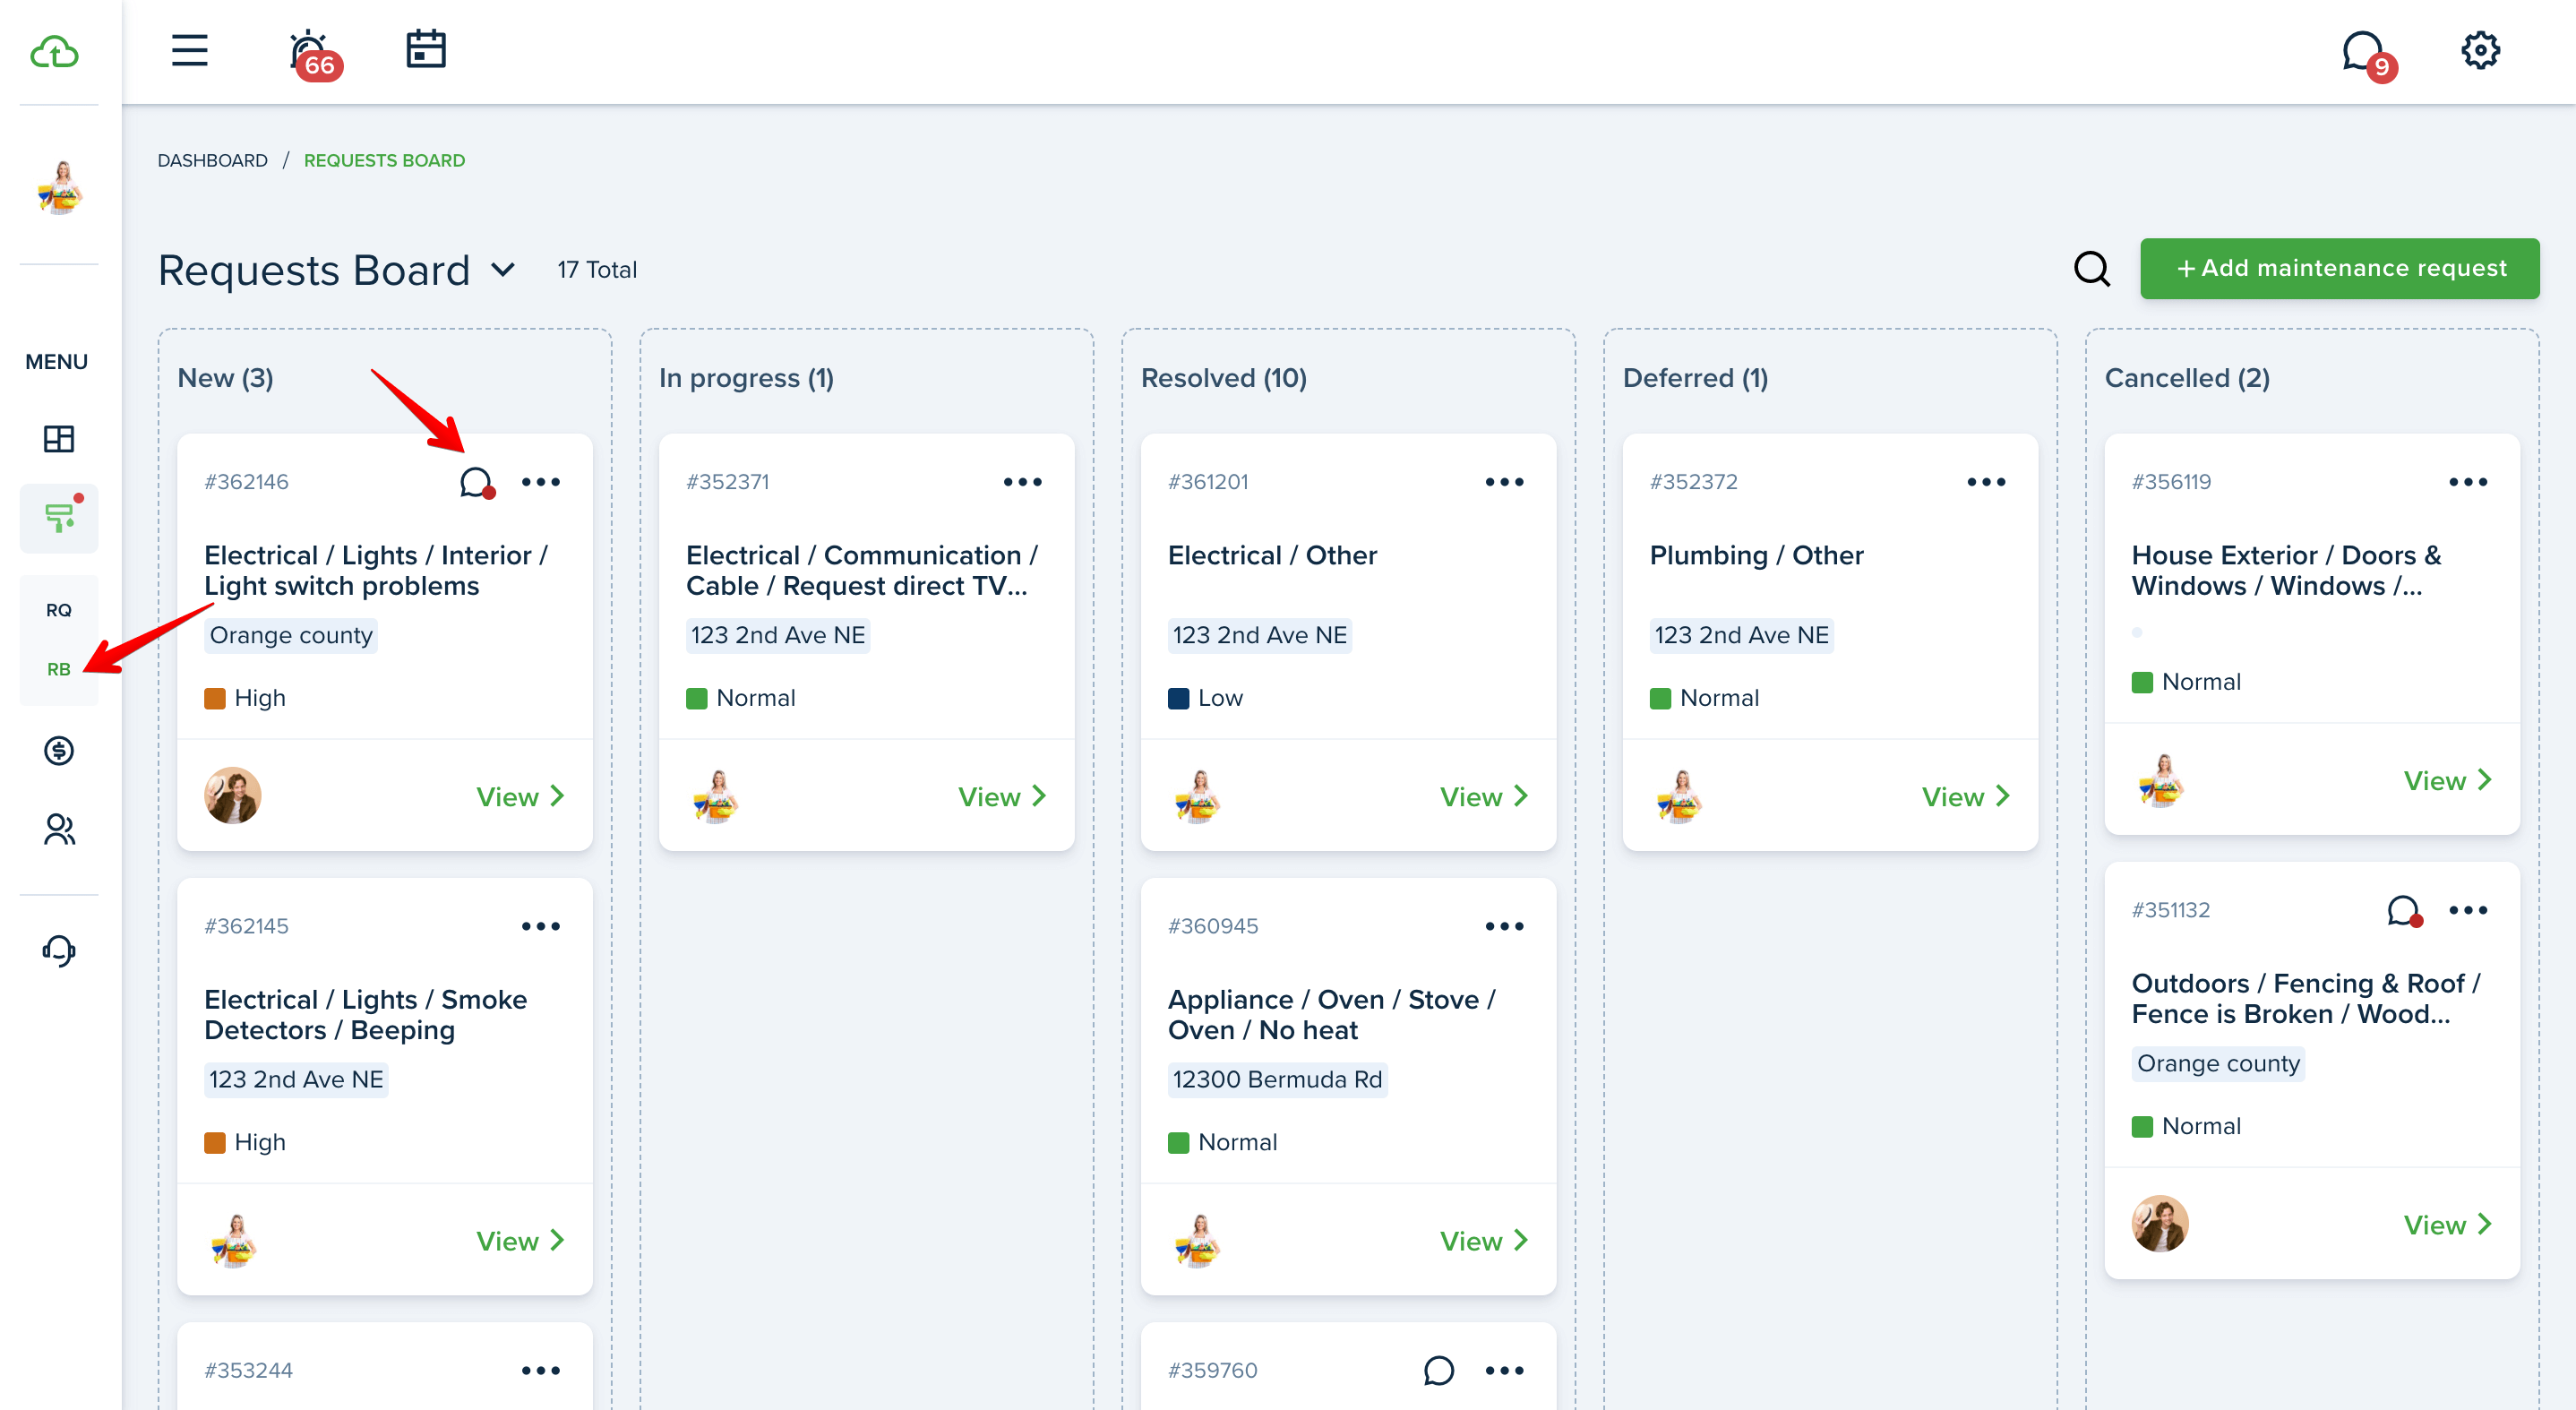Open three-dot menu on card #359760

(x=1504, y=1370)
